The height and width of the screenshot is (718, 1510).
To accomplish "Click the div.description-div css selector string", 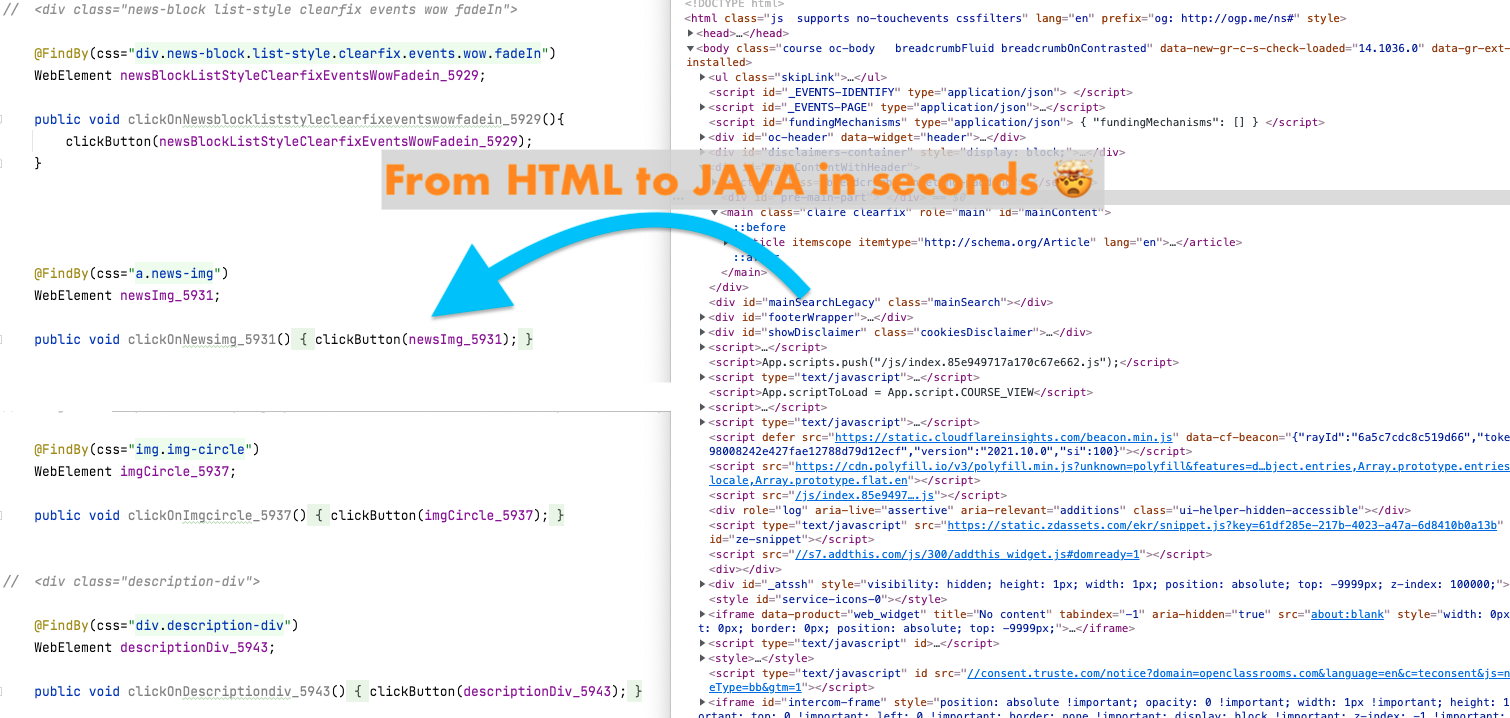I will click(x=210, y=625).
